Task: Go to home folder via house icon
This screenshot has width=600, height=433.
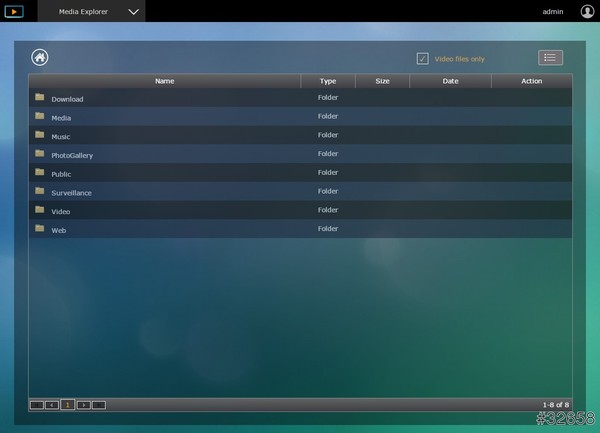Action: coord(40,58)
